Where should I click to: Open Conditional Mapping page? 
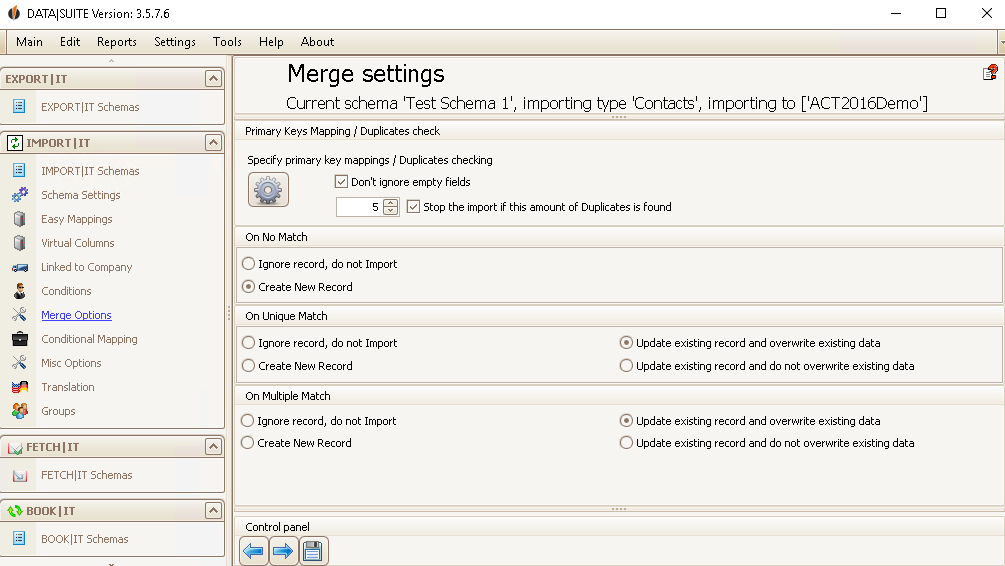point(89,339)
